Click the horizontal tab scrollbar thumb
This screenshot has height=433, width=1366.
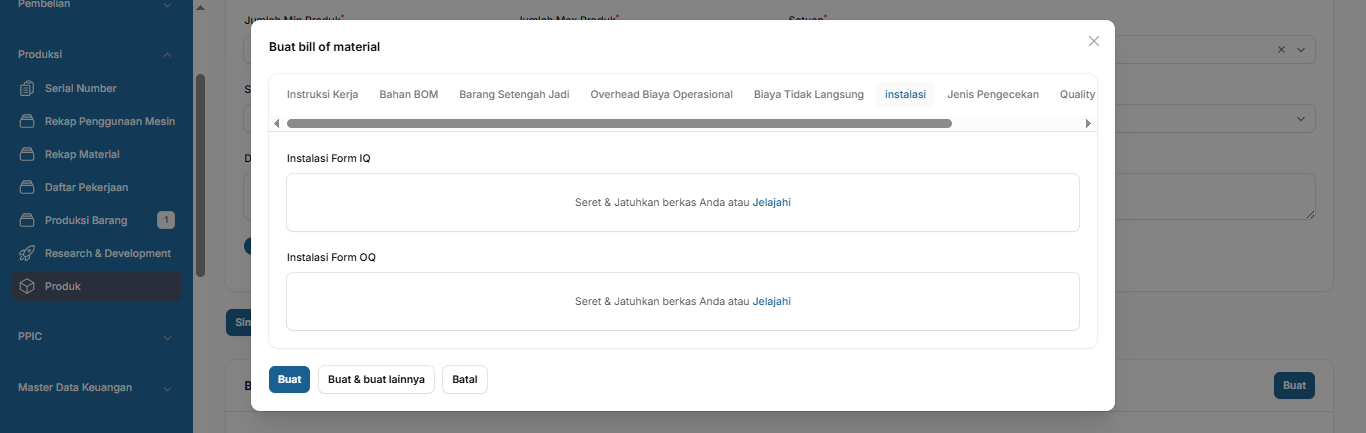pos(619,124)
